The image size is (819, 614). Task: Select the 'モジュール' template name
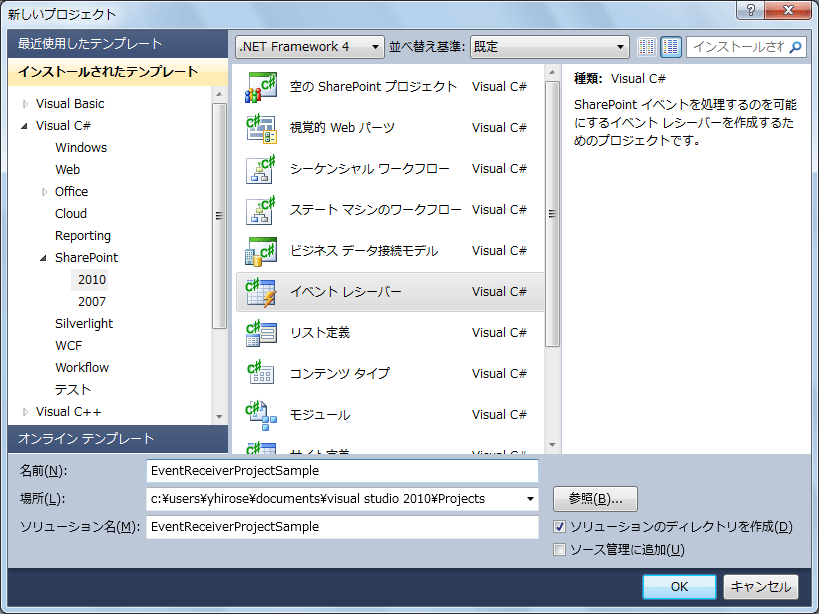(x=320, y=415)
